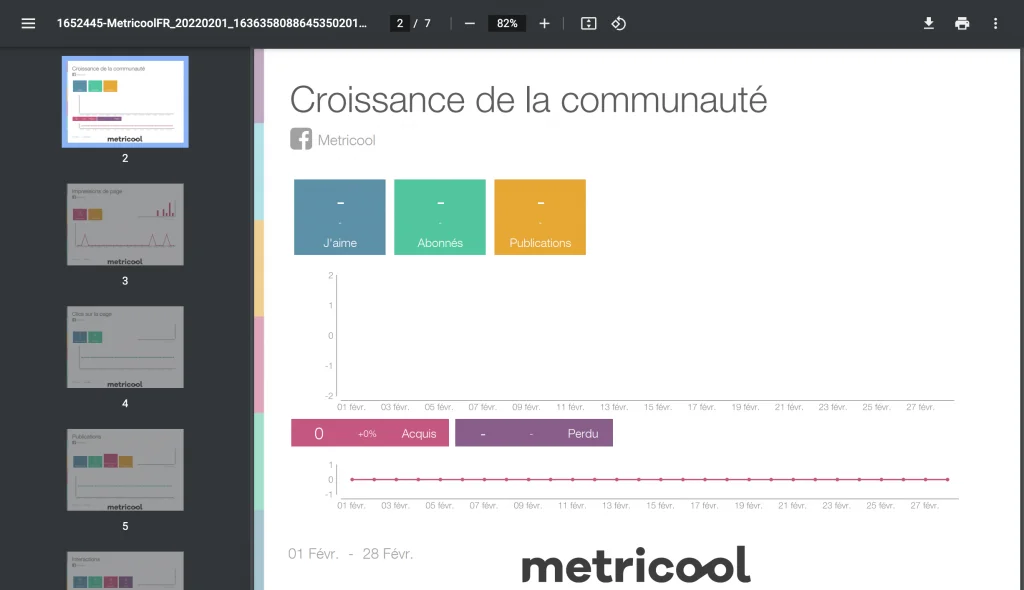Click the Facebook logo next to Metricool
1024x590 pixels.
tap(301, 139)
